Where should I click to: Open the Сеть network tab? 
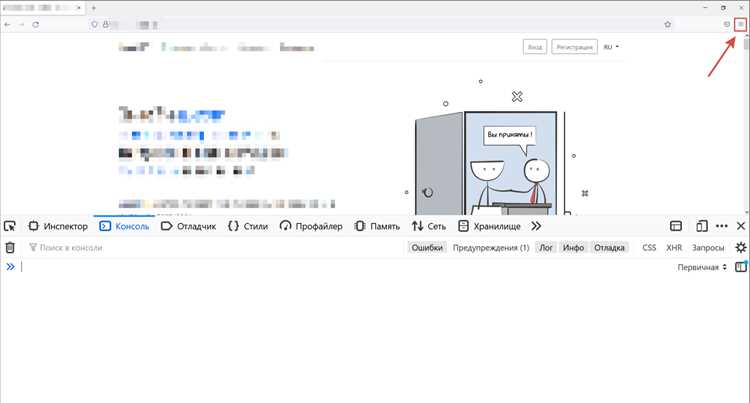coord(429,226)
